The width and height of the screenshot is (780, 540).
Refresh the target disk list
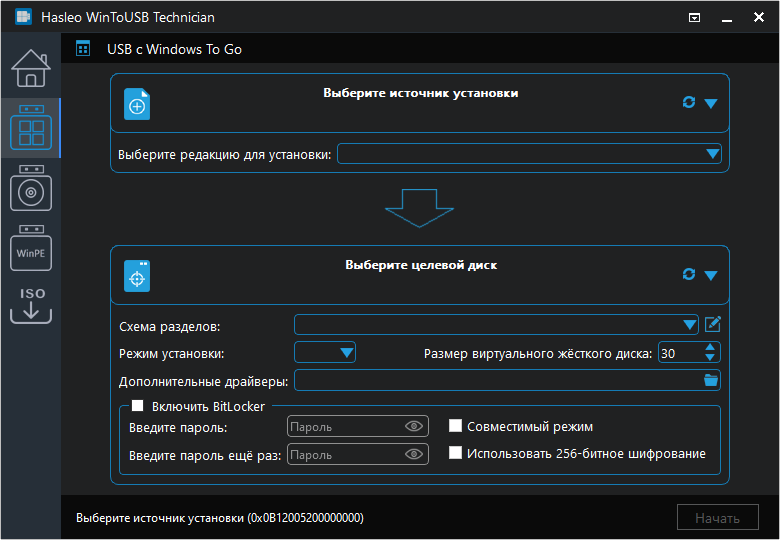point(688,274)
